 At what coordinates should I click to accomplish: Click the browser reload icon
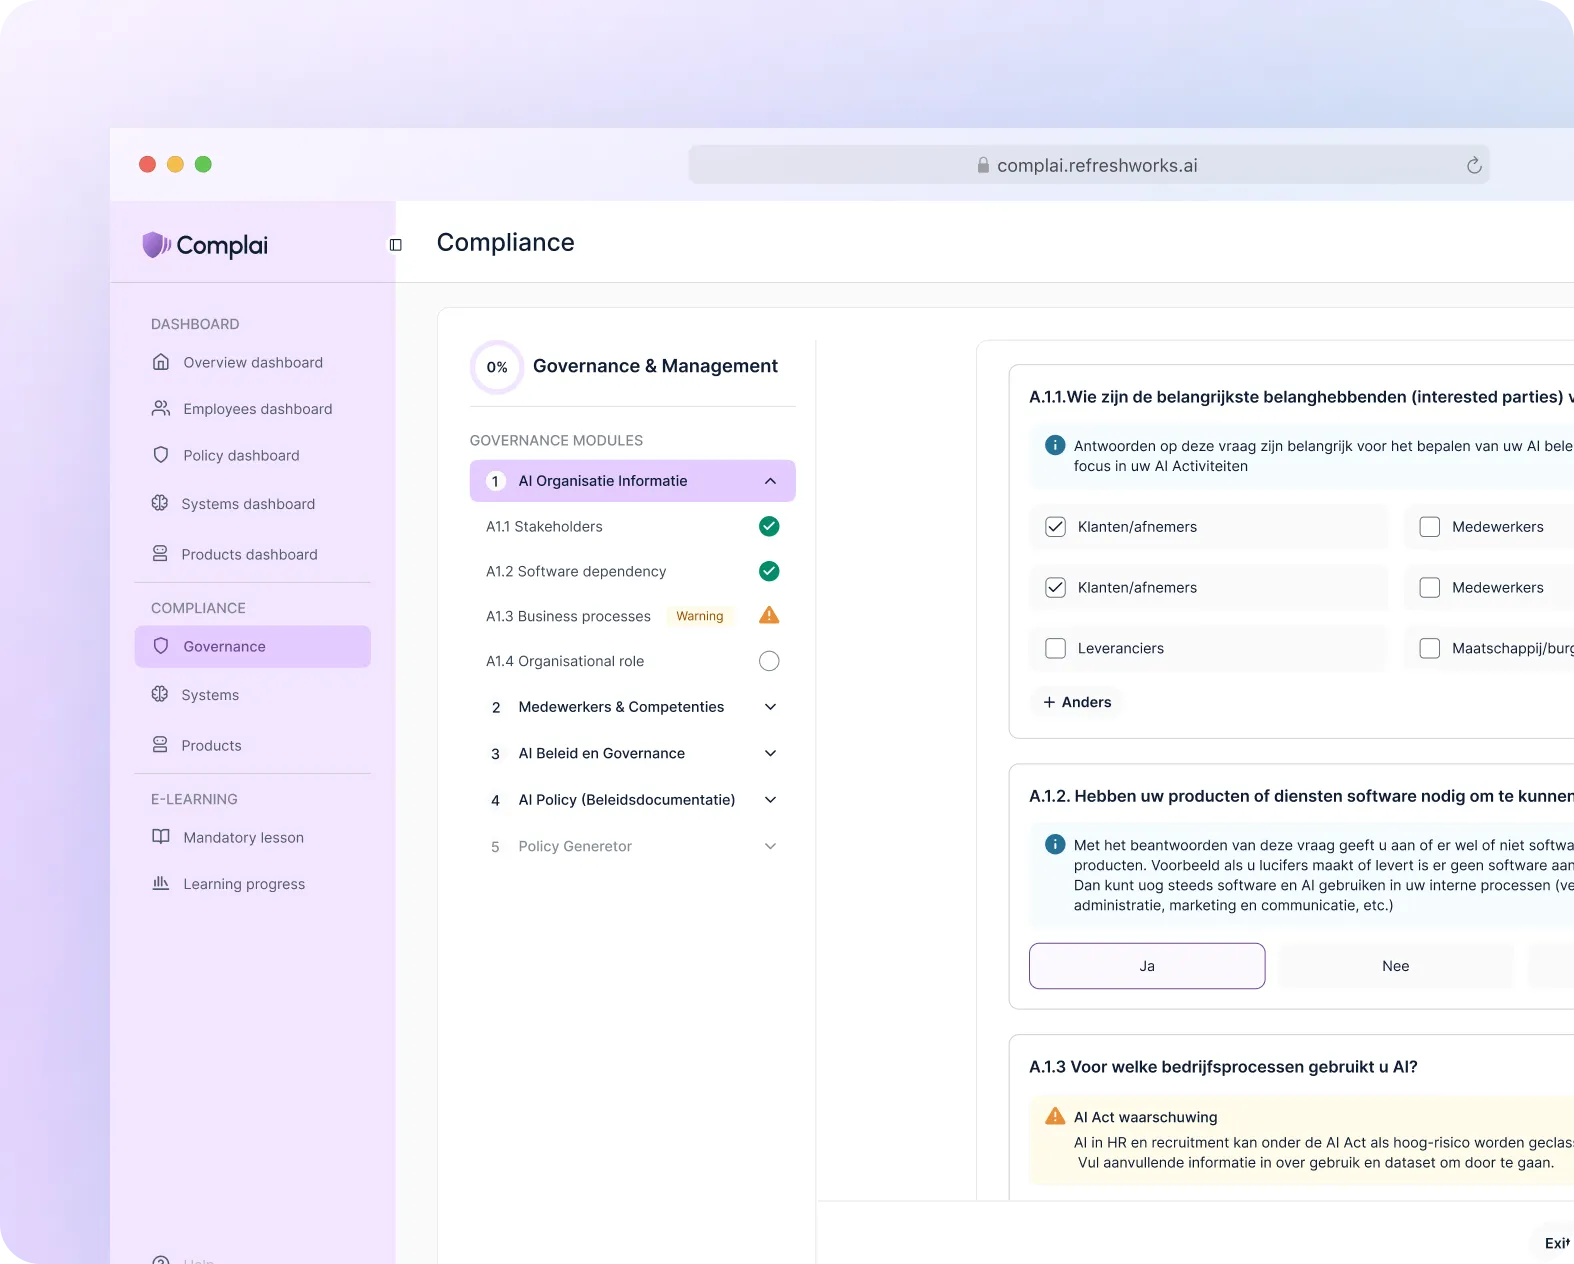tap(1473, 166)
